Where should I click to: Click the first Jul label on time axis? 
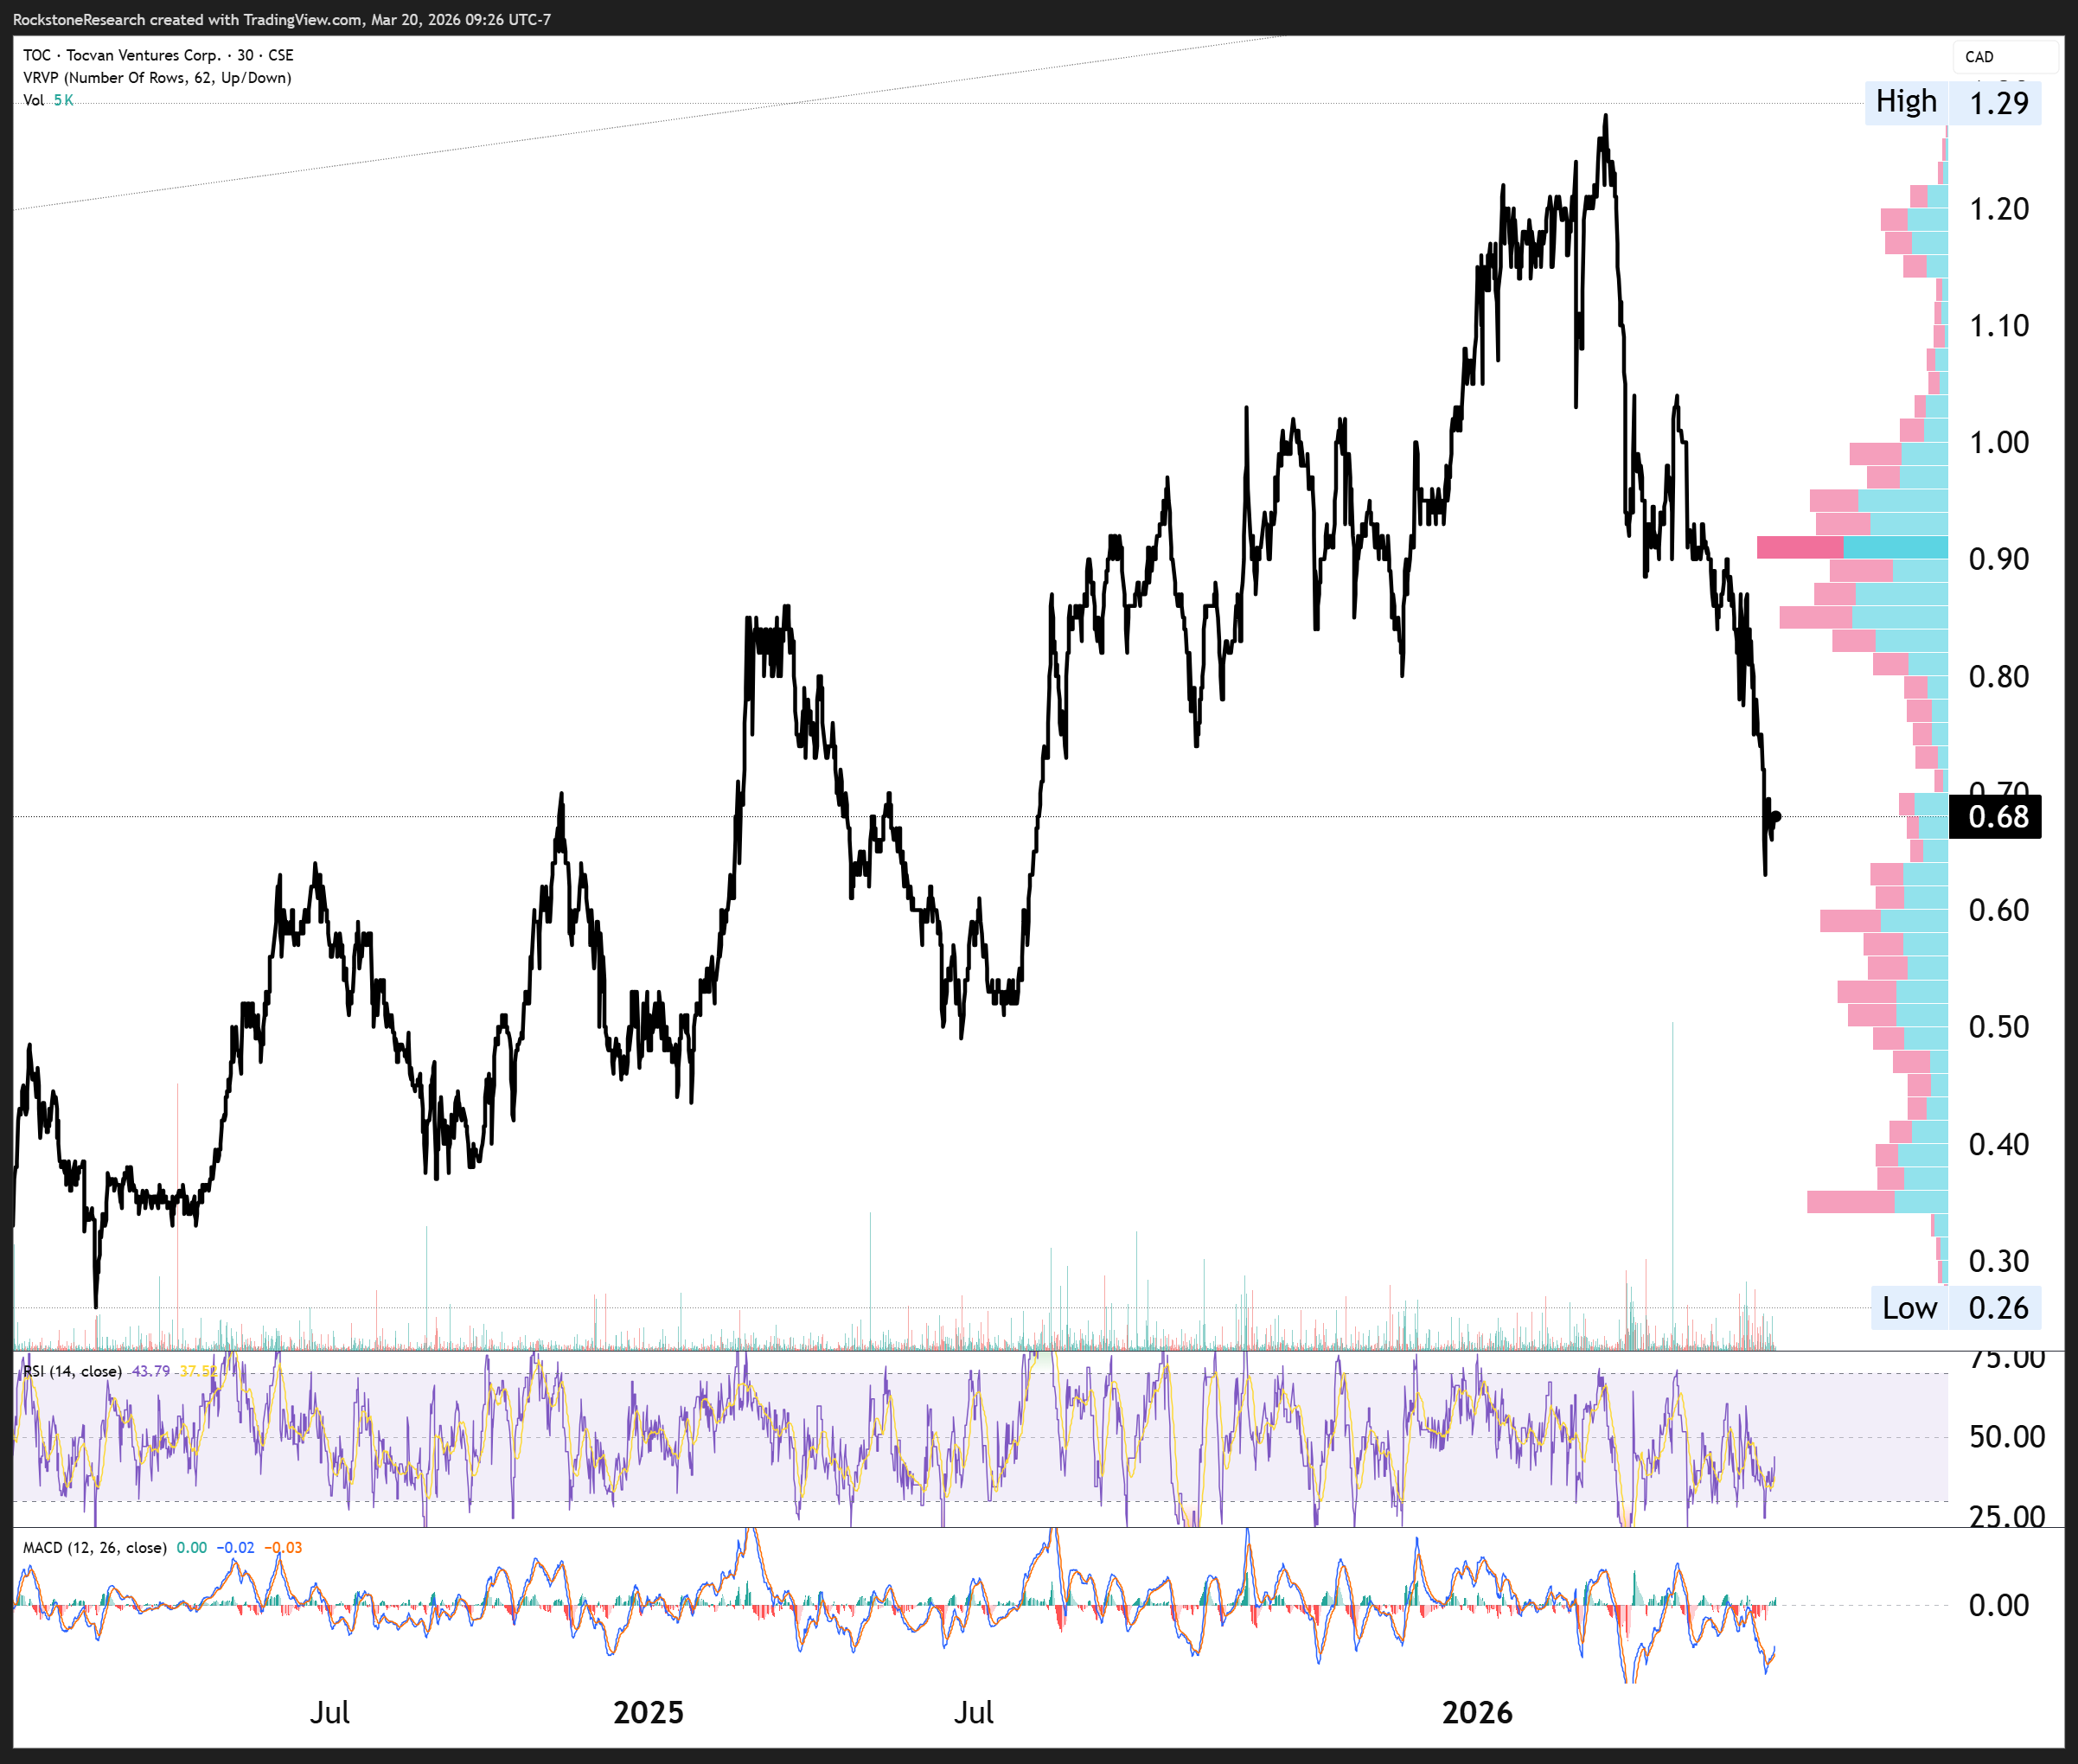point(329,1713)
